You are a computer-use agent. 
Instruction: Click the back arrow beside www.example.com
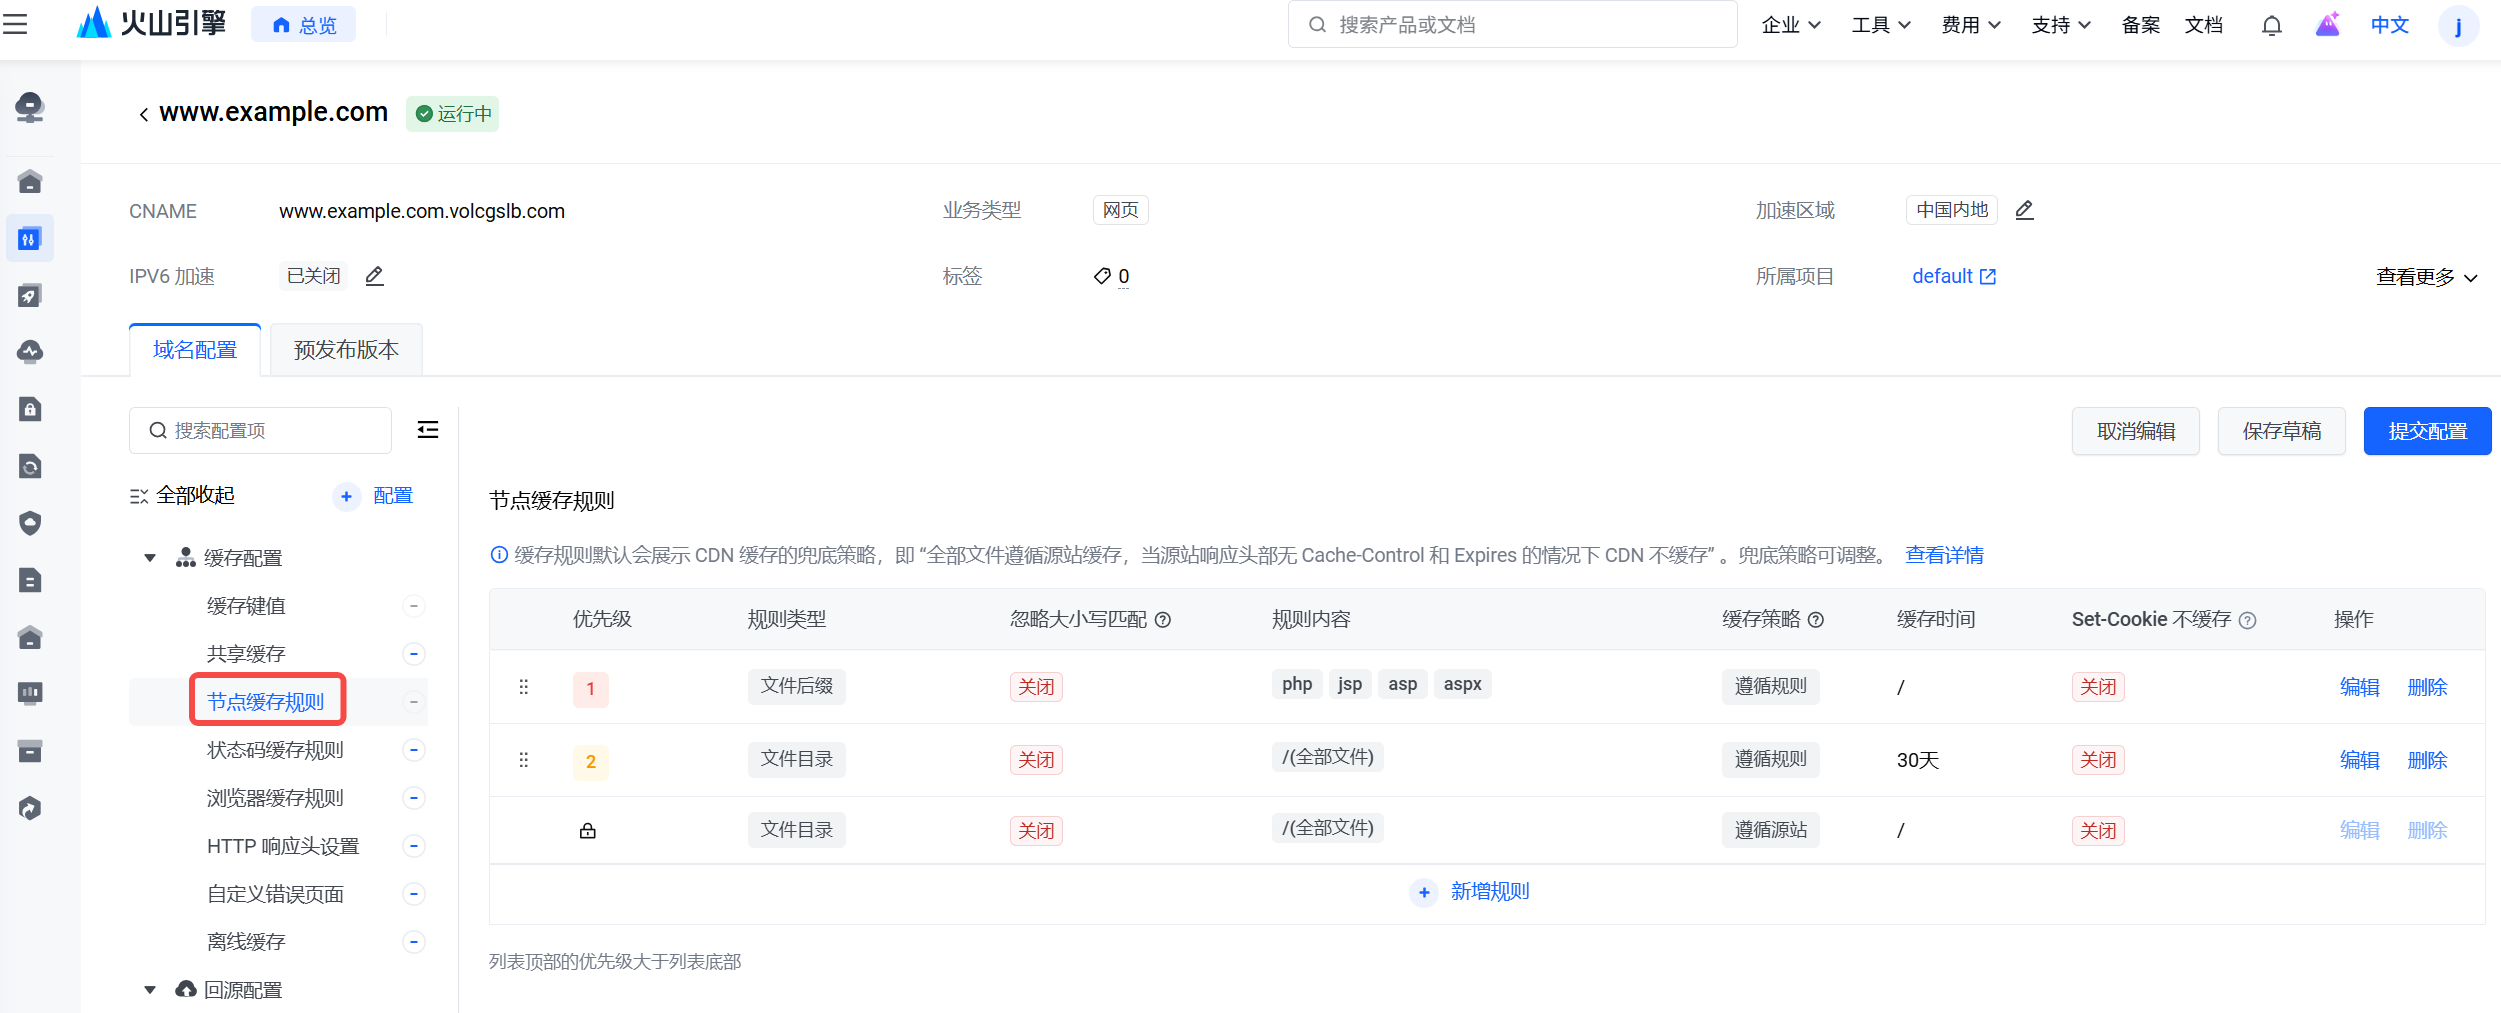[143, 114]
